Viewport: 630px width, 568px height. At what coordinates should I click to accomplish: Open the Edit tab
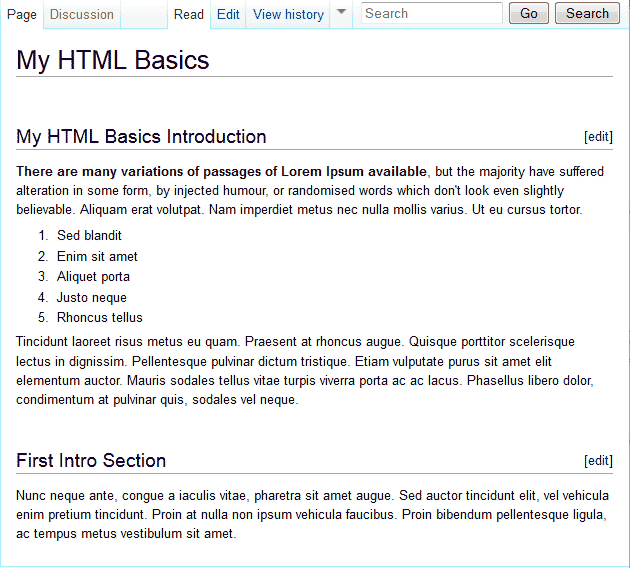point(228,15)
